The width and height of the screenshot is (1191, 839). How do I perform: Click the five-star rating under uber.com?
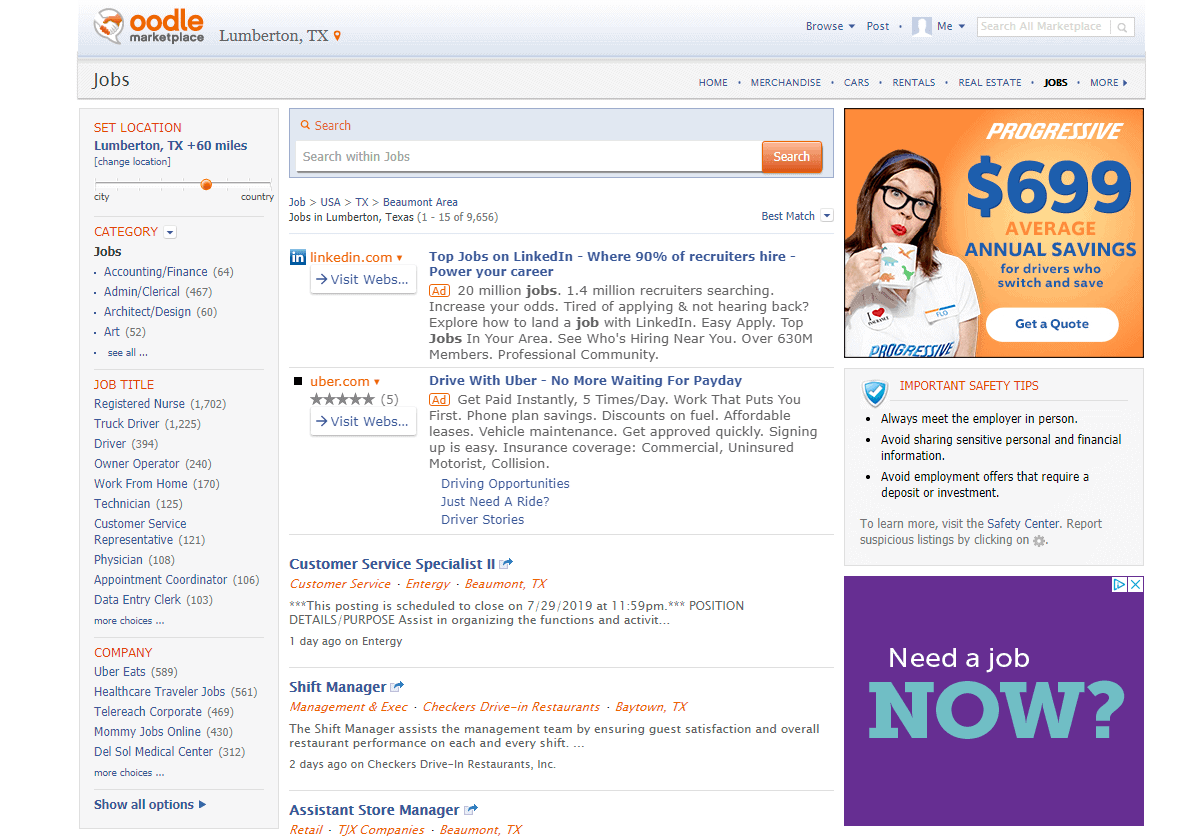pyautogui.click(x=342, y=399)
